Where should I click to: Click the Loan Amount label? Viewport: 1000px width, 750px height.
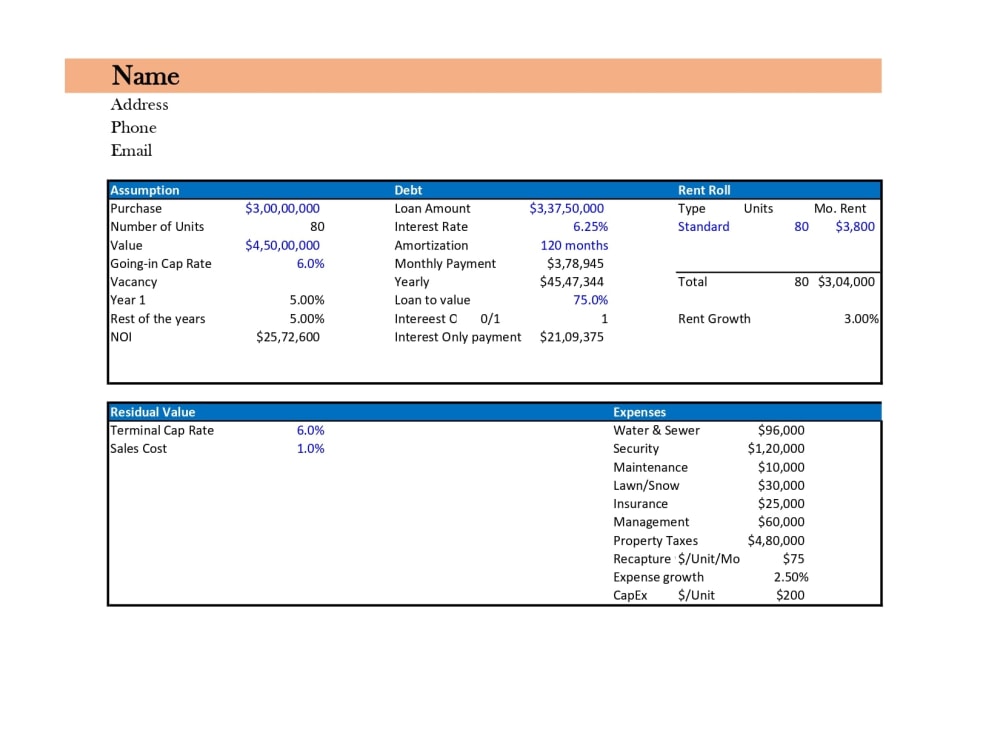point(432,209)
